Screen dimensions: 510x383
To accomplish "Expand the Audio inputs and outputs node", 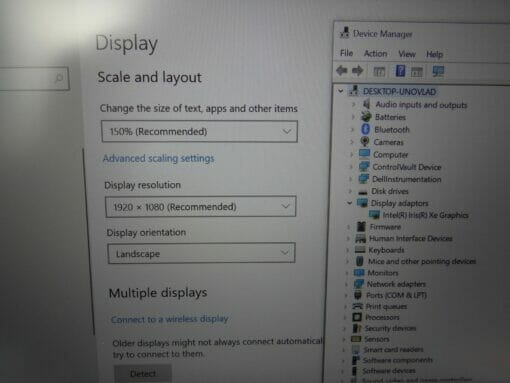I will click(x=354, y=104).
